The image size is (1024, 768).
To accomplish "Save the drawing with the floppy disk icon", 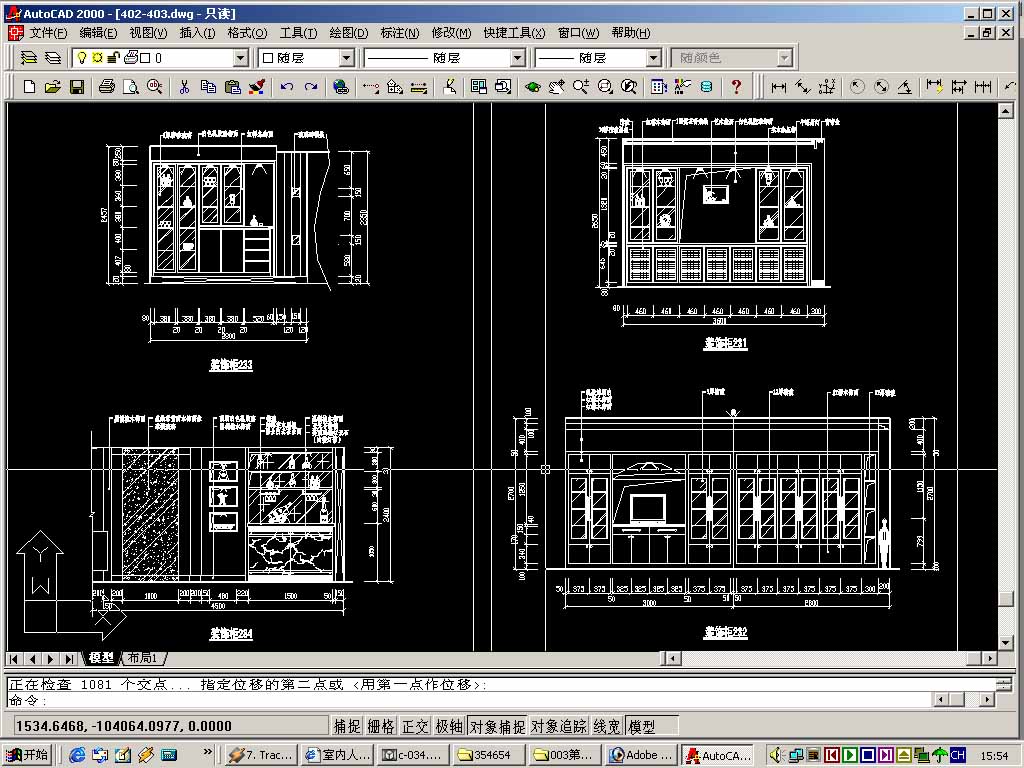I will click(x=77, y=87).
